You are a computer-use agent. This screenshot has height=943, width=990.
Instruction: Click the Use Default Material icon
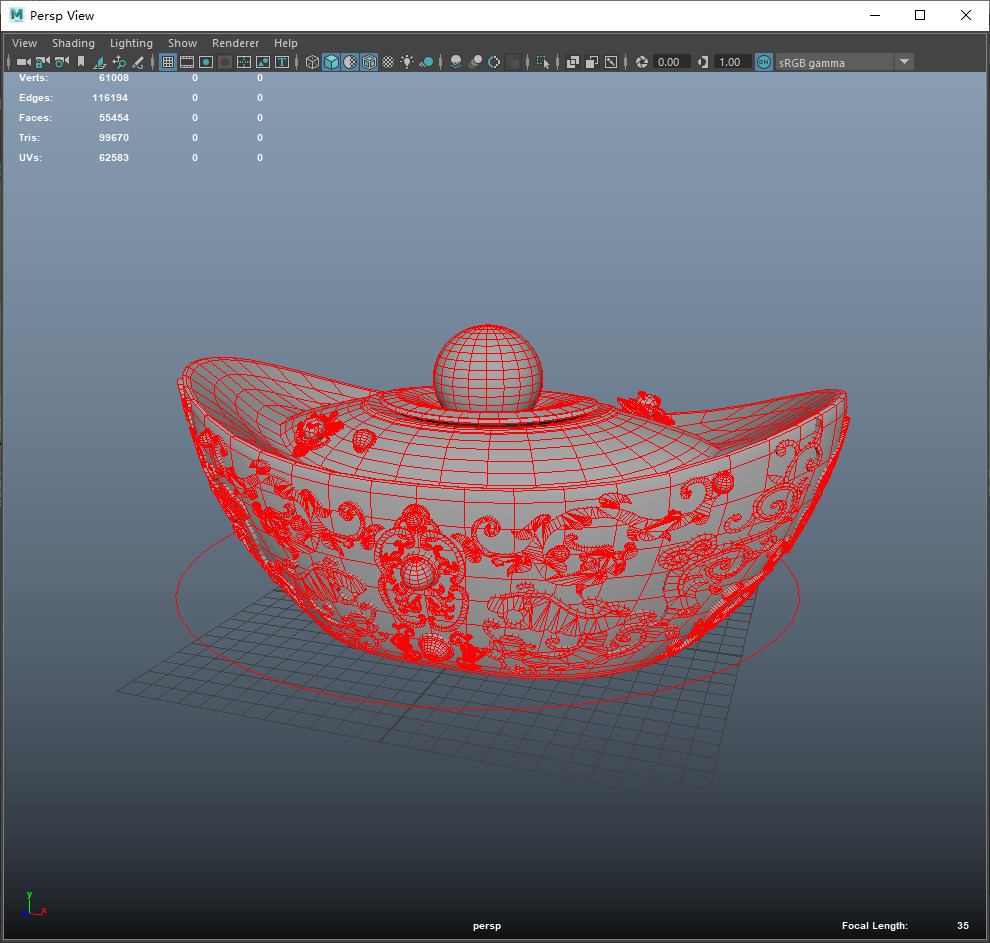[x=350, y=62]
